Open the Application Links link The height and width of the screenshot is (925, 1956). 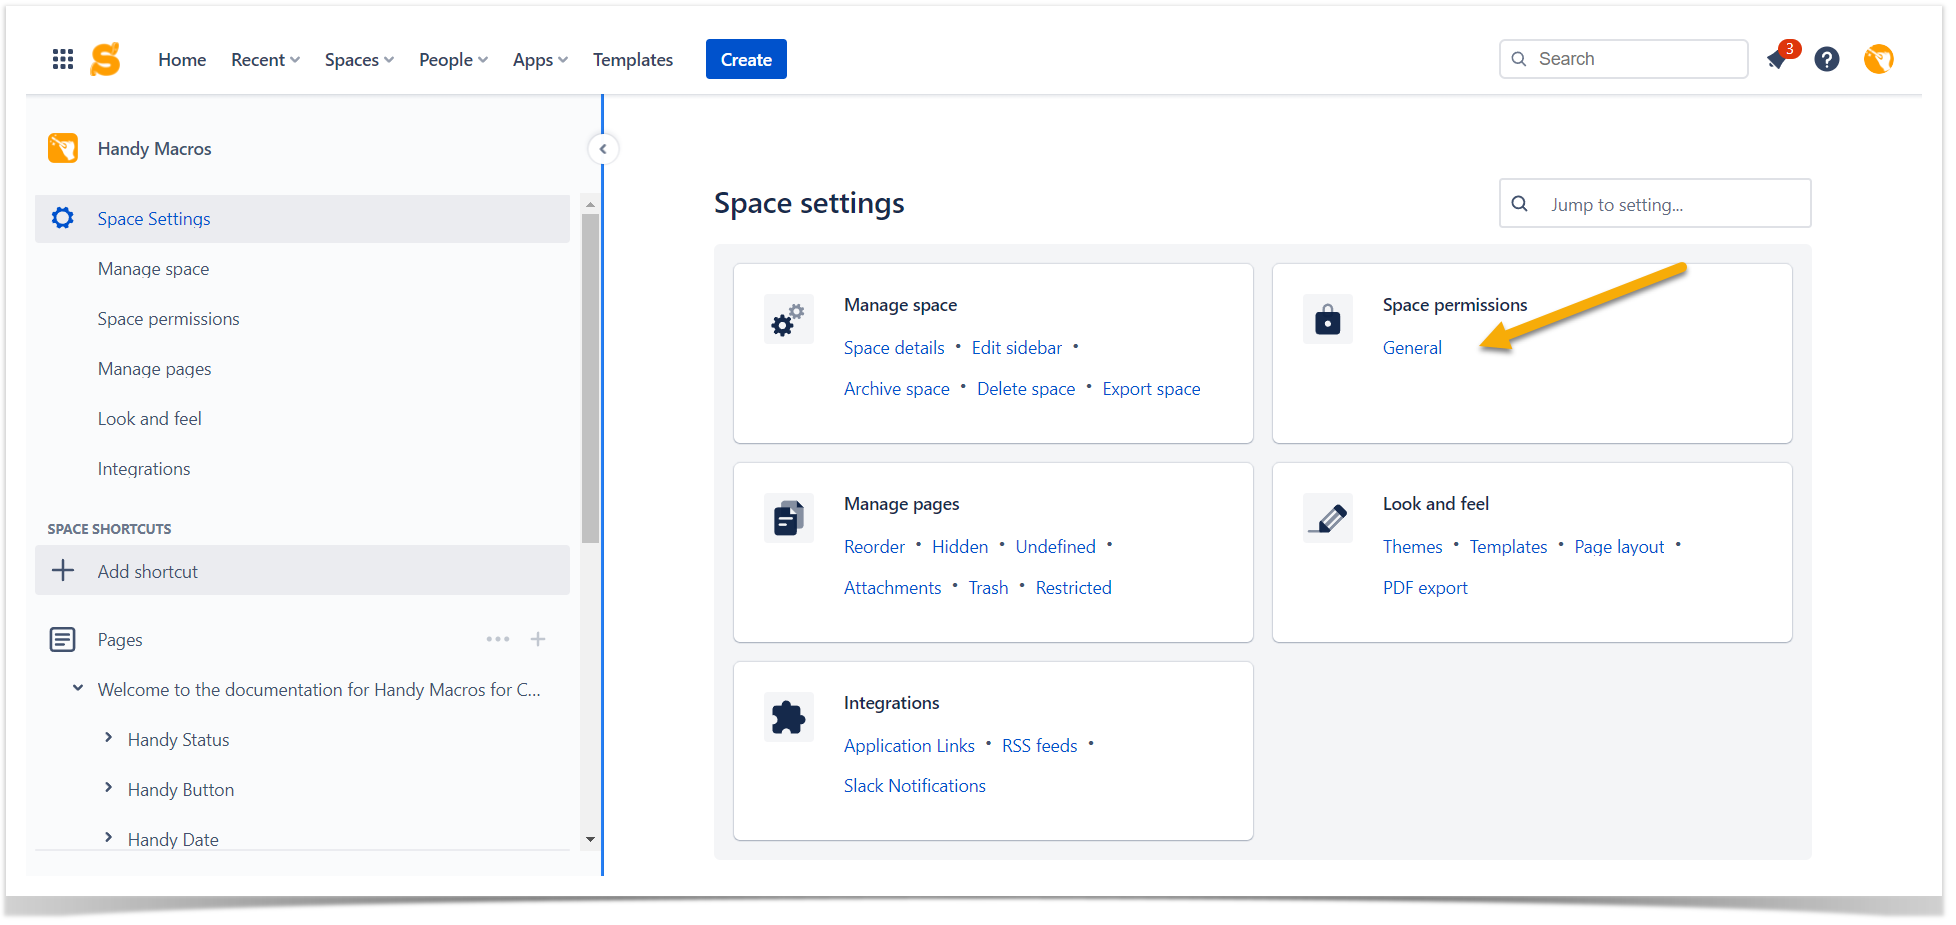pos(909,746)
